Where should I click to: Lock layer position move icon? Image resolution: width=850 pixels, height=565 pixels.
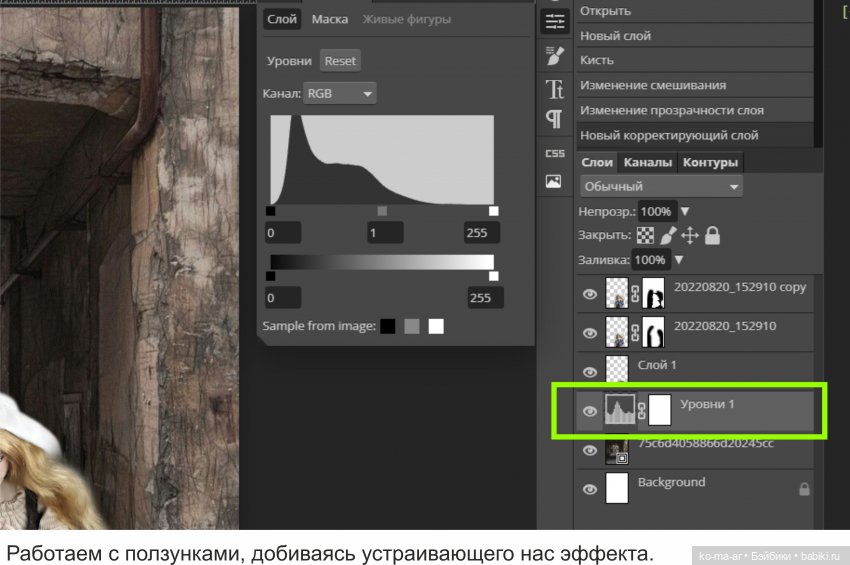[690, 235]
